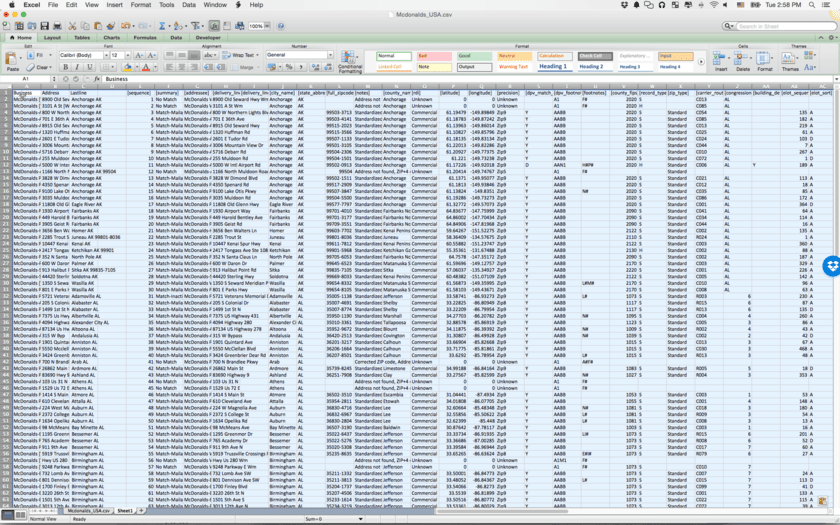Click the increase font size icon
The width and height of the screenshot is (840, 525).
click(139, 55)
